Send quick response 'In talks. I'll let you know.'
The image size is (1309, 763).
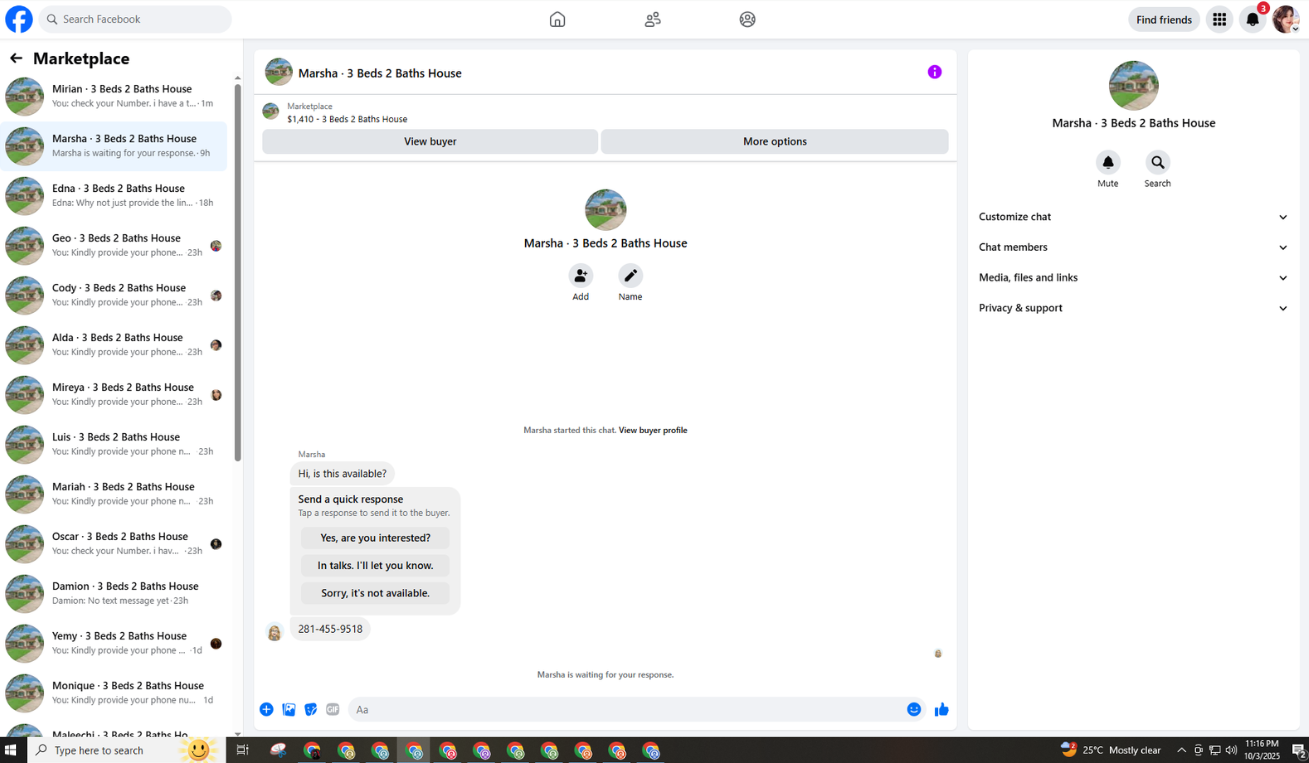pyautogui.click(x=375, y=565)
